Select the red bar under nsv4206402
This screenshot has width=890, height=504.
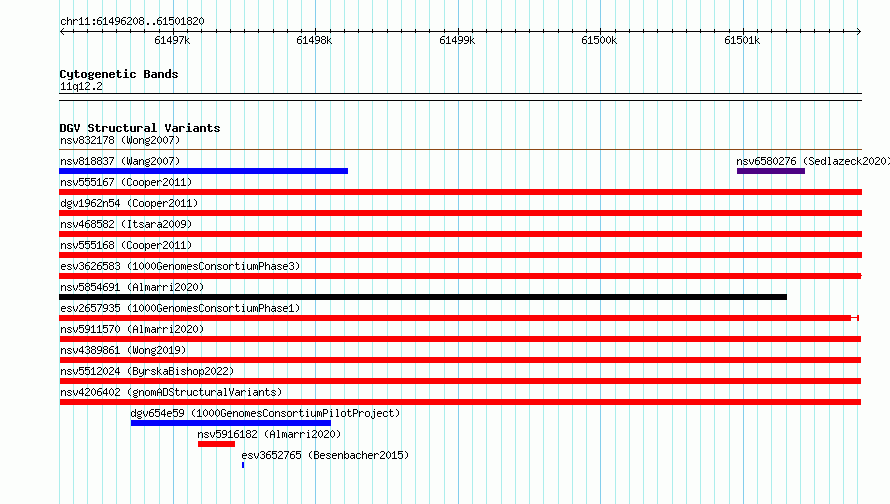coord(460,402)
